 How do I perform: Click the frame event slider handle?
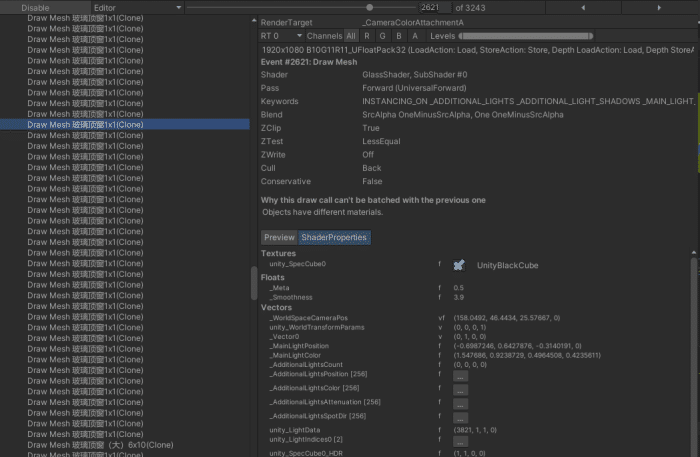(369, 8)
